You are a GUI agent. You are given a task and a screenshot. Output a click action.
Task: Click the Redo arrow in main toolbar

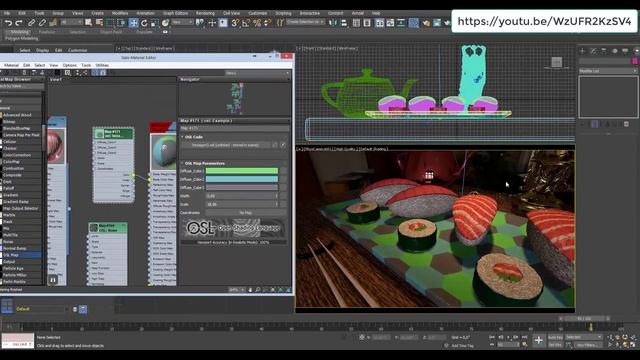point(19,23)
